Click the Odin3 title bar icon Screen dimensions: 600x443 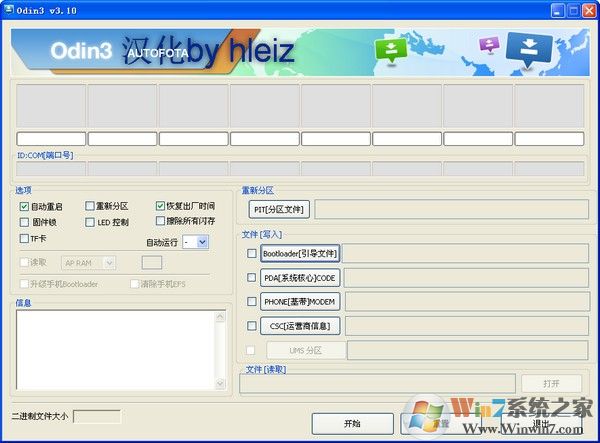point(8,9)
